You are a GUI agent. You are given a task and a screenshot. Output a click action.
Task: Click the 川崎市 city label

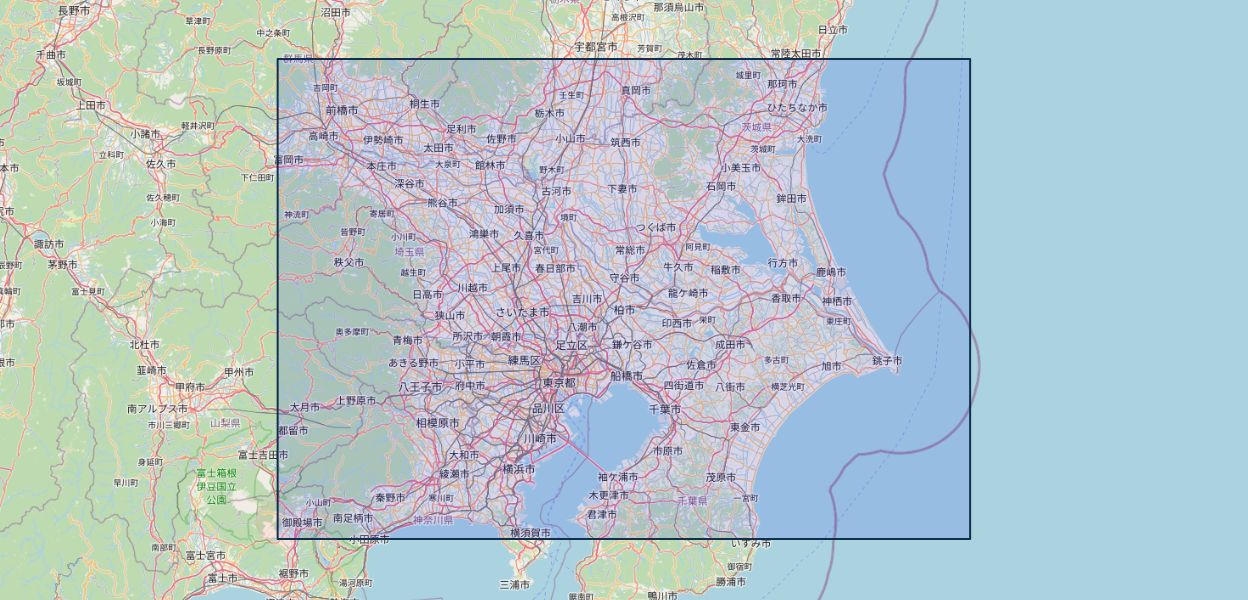[x=538, y=438]
